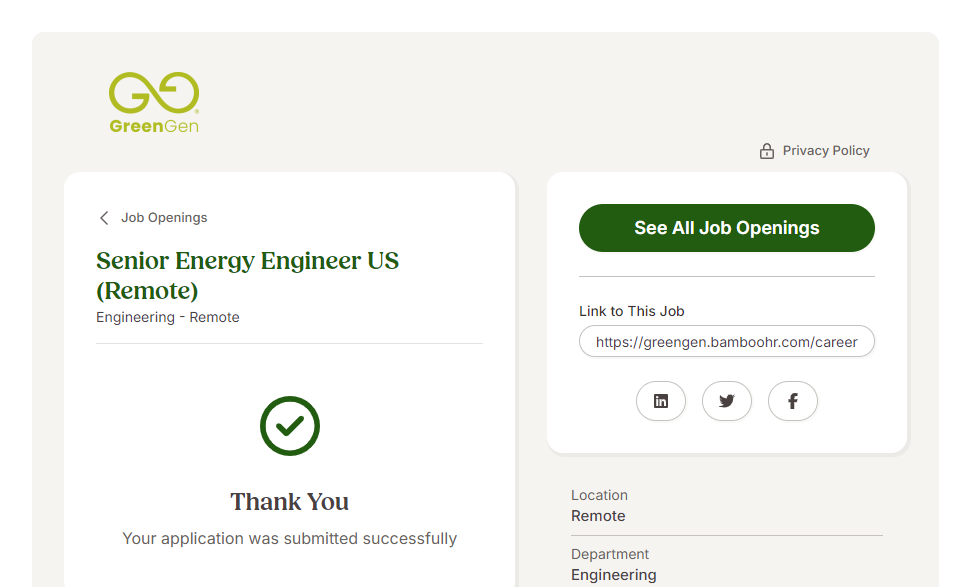Open the Privacy Policy link
The height and width of the screenshot is (587, 971).
(826, 151)
